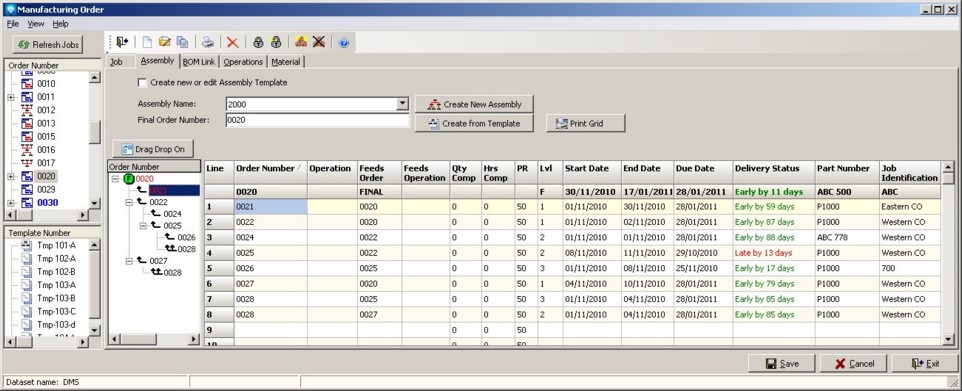This screenshot has height=391, width=962.
Task: Click the New blank document toolbar icon
Action: (147, 42)
